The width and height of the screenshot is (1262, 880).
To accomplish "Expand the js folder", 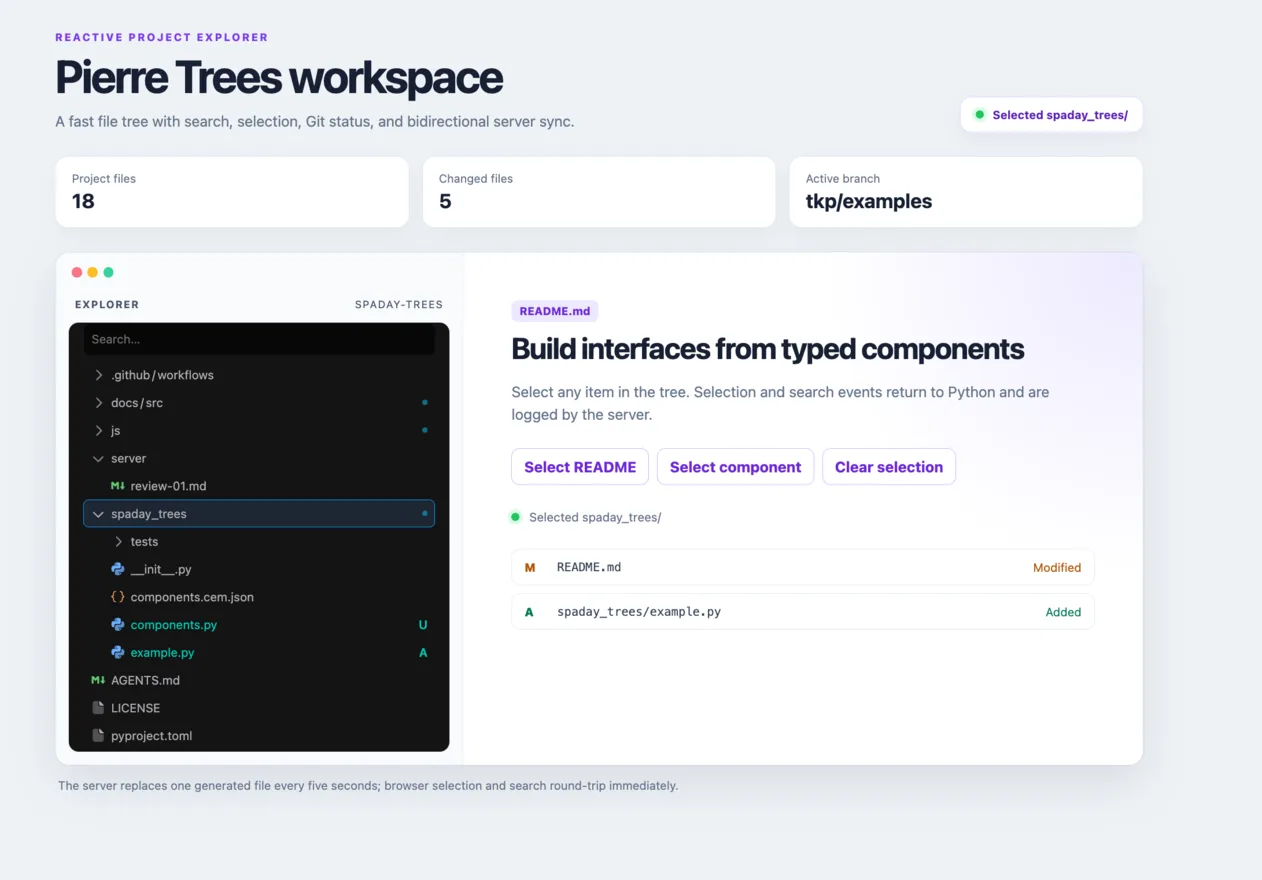I will pos(98,430).
